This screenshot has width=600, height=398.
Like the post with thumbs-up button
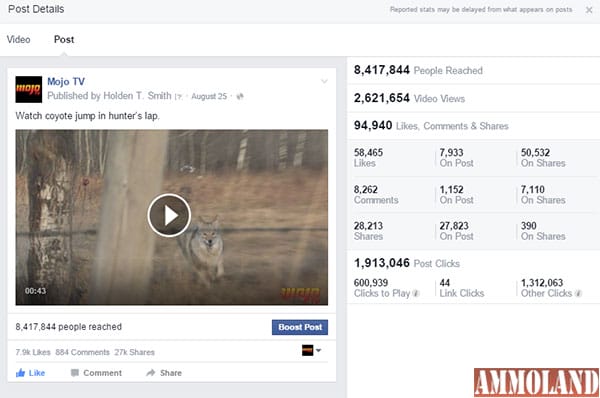point(30,373)
